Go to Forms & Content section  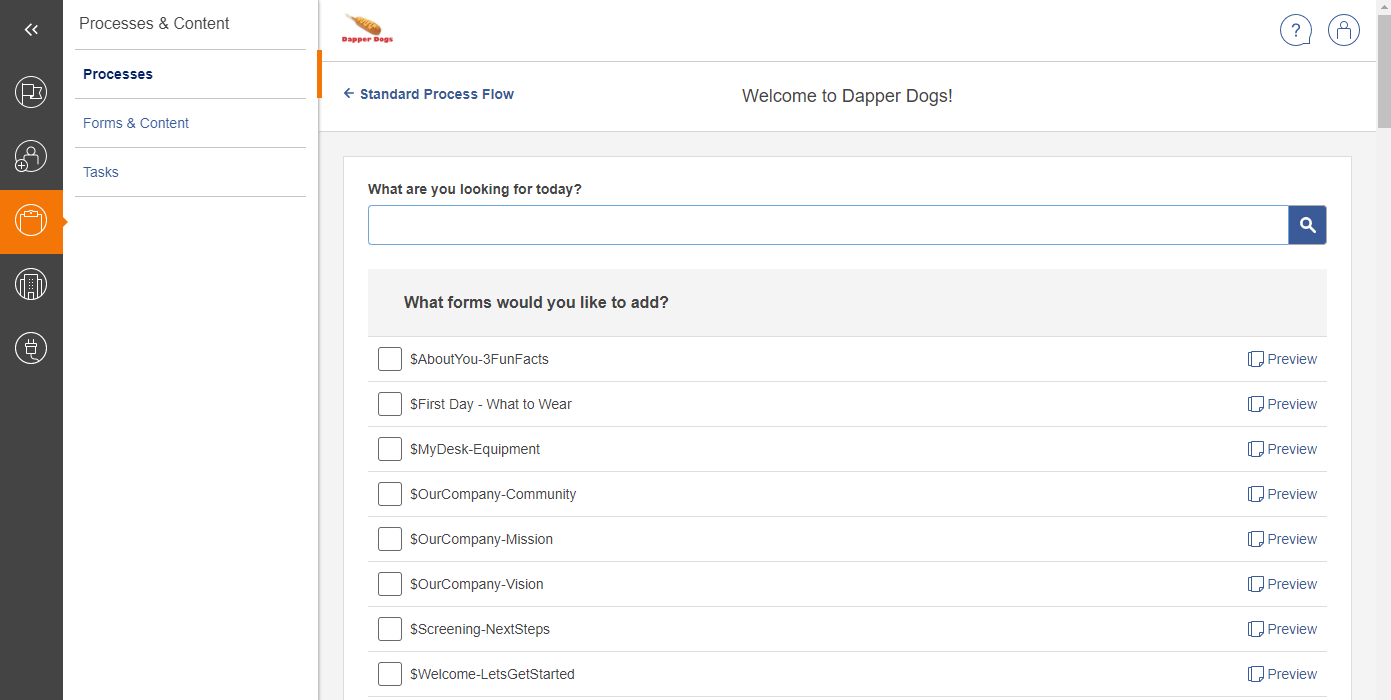[x=136, y=123]
